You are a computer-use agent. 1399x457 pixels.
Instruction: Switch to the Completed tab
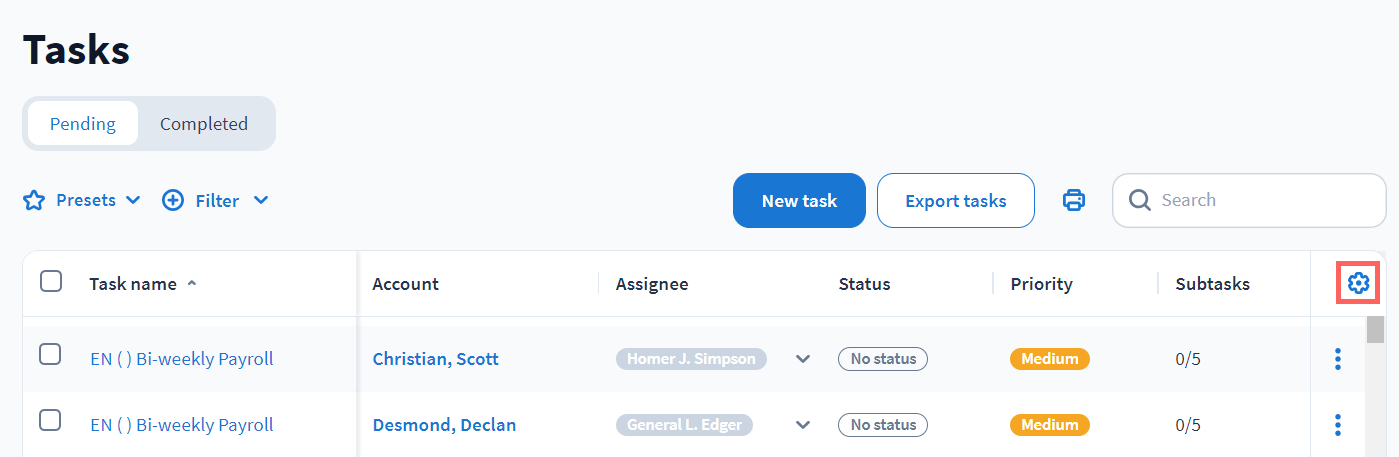tap(204, 124)
